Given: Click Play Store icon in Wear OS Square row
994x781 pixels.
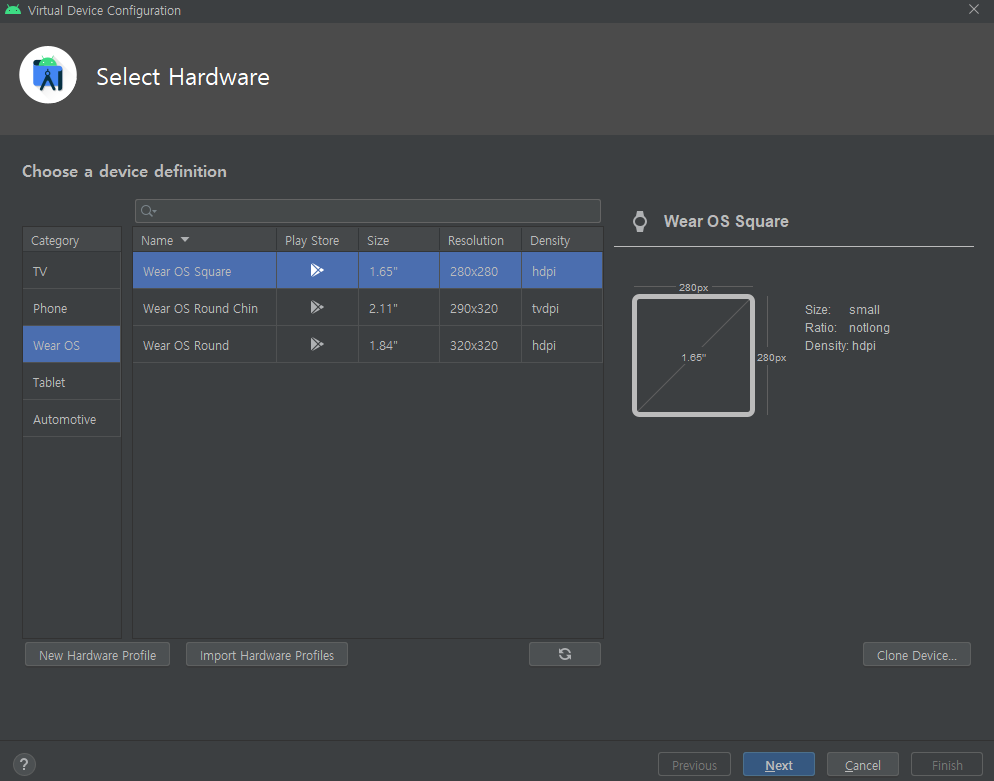Looking at the screenshot, I should (317, 271).
